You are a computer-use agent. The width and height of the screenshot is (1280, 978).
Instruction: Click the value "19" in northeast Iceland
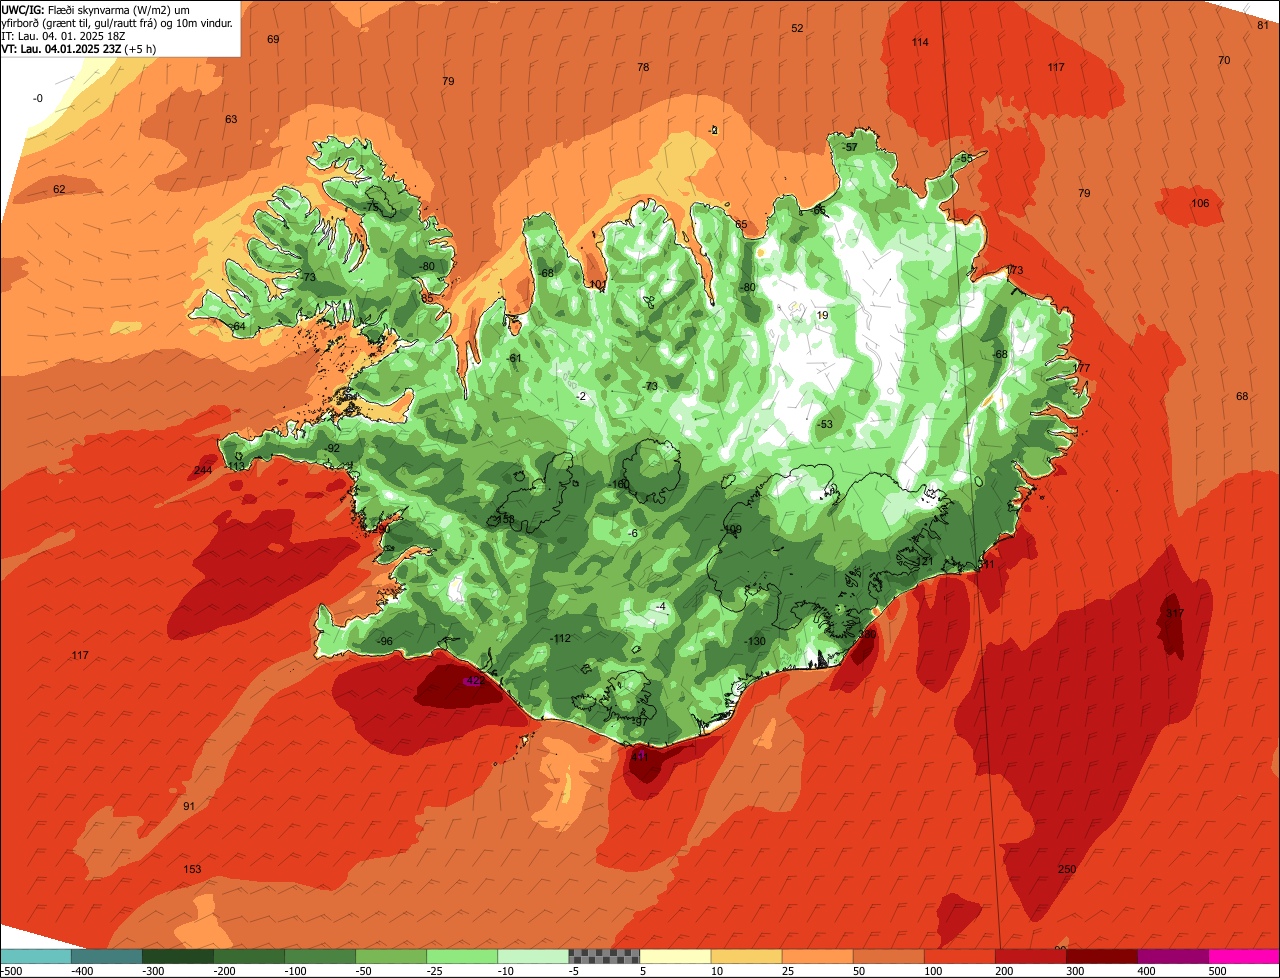coord(822,315)
